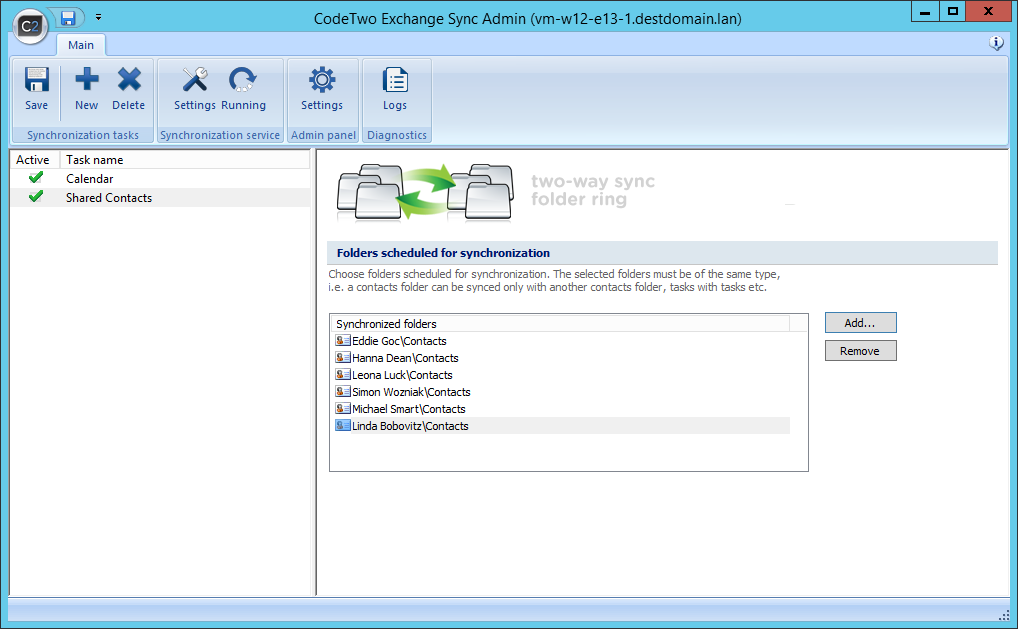Click quick access toolbar save icon
1018x629 pixels.
pyautogui.click(x=68, y=18)
